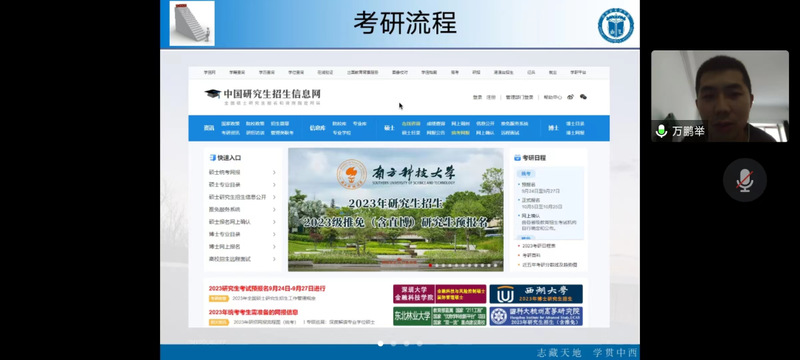
Task: Open 万鹏举's participant video thumbnail
Action: [x=719, y=96]
